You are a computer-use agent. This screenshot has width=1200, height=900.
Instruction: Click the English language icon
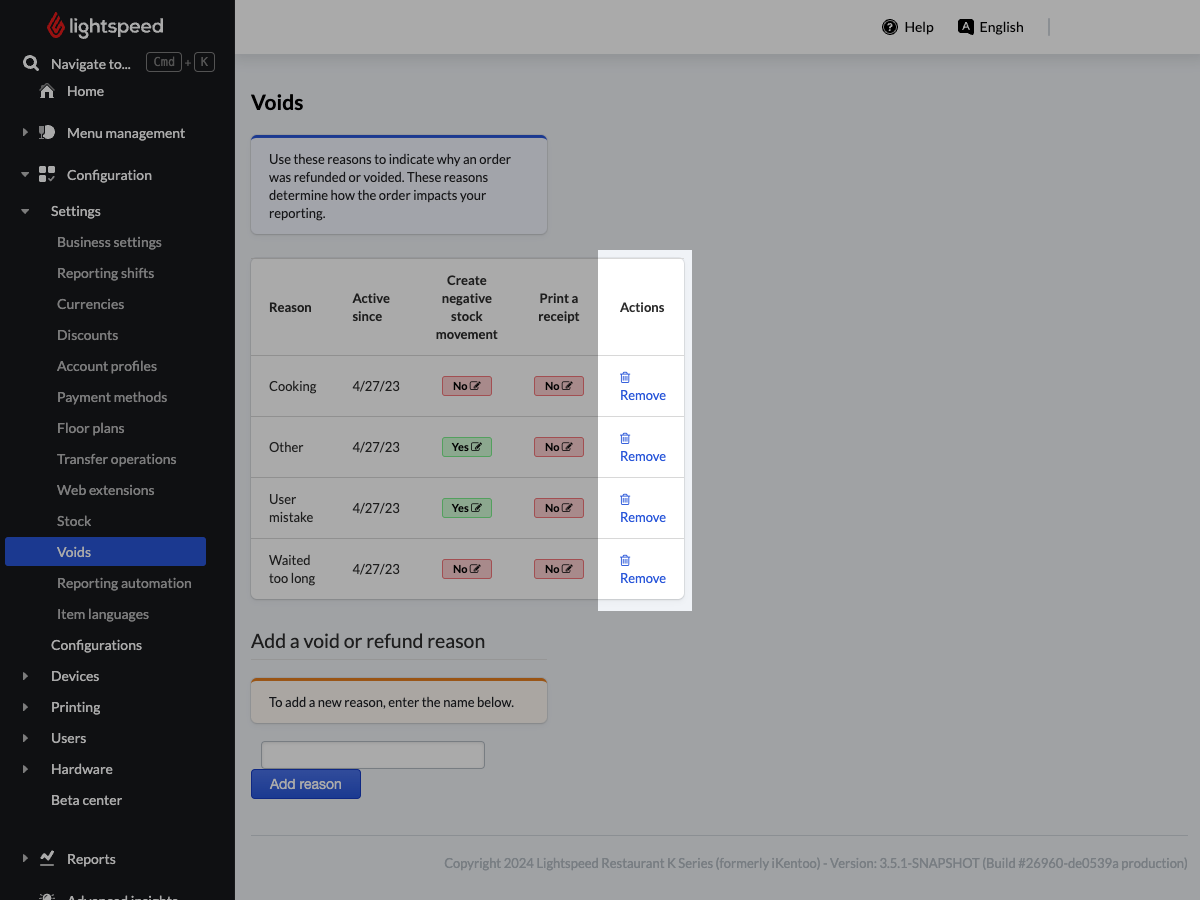click(x=965, y=27)
